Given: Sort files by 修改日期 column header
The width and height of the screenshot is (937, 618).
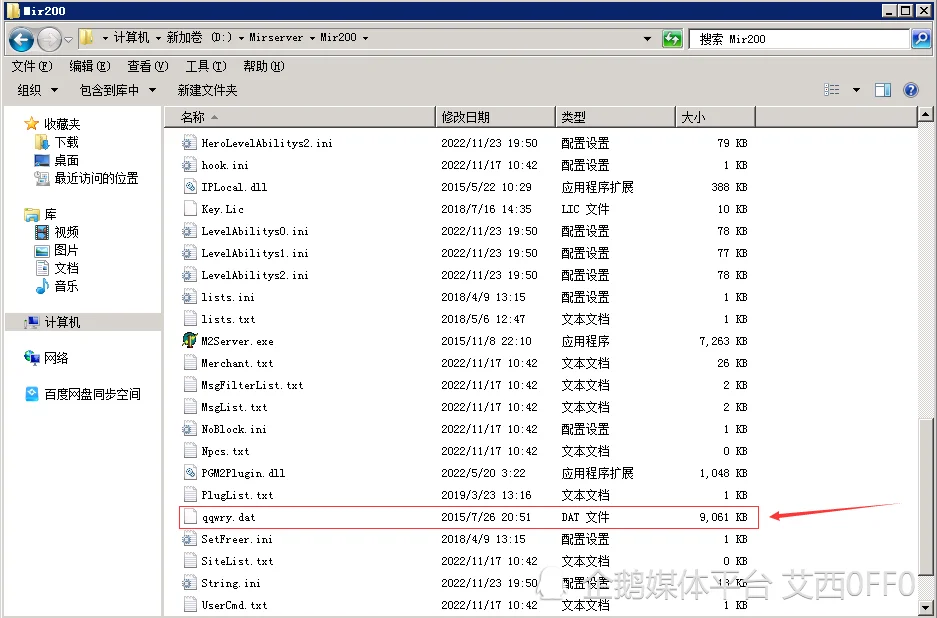Looking at the screenshot, I should point(466,117).
